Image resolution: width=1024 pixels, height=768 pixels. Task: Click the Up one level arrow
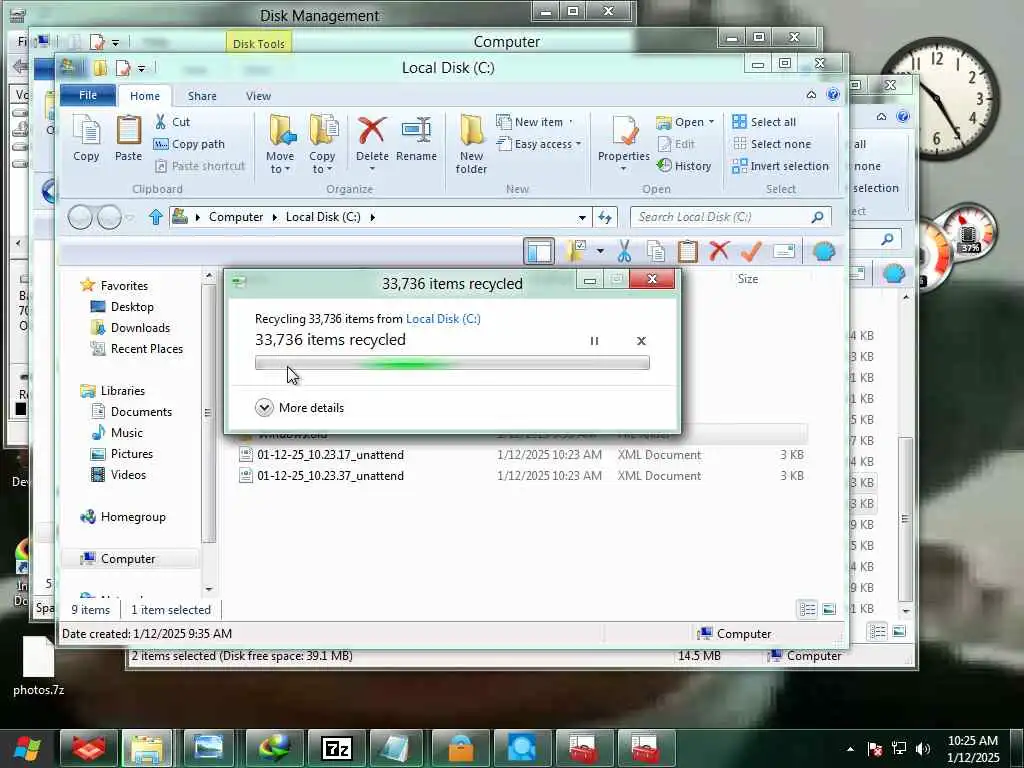pos(155,217)
